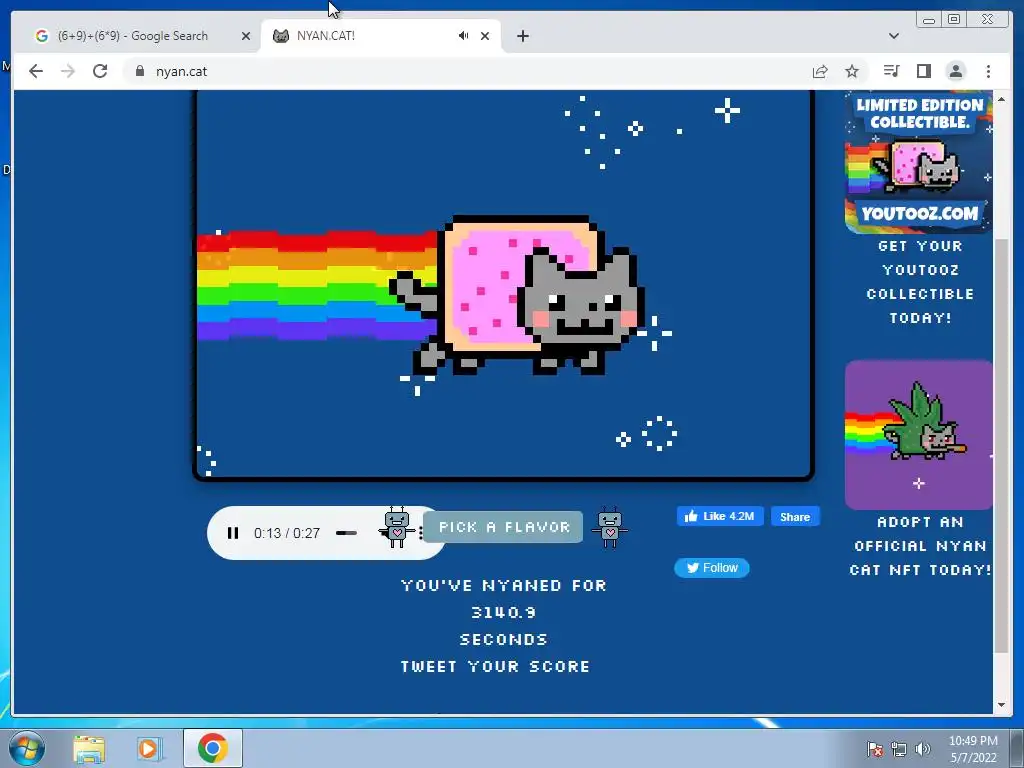Open the Youtooz collectible ad image
1024x768 pixels.
(918, 163)
